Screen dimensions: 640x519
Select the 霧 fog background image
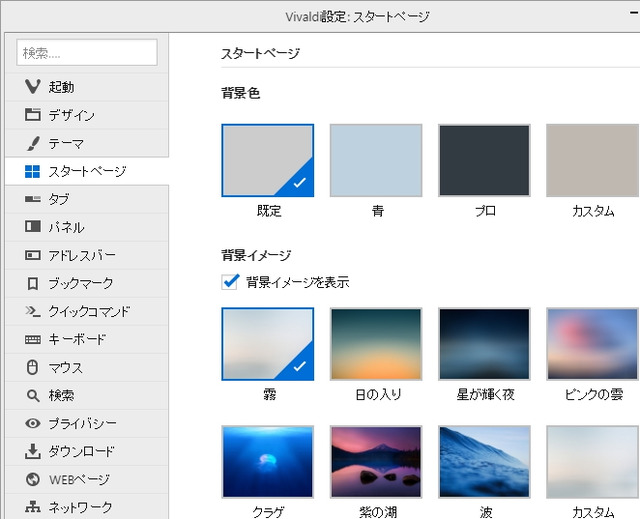pos(268,344)
